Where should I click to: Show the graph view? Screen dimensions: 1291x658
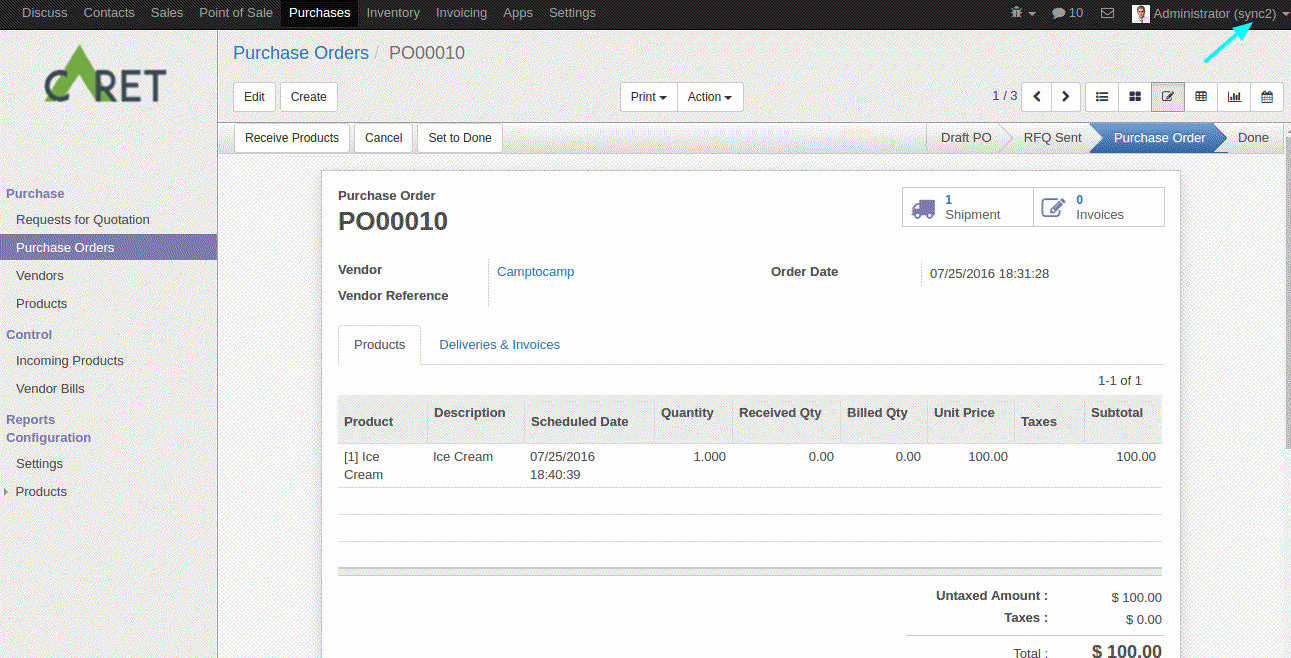1234,97
